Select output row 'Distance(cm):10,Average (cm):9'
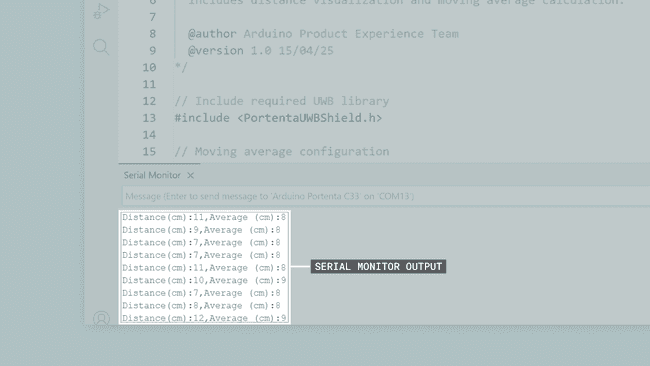This screenshot has width=650, height=366. tap(204, 281)
